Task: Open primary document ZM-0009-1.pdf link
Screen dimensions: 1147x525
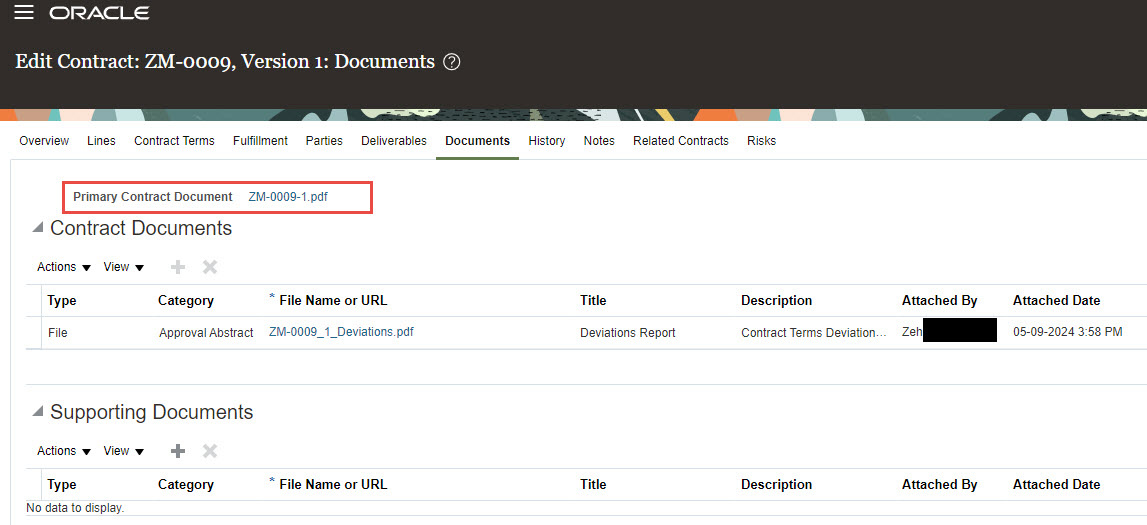Action: [288, 197]
